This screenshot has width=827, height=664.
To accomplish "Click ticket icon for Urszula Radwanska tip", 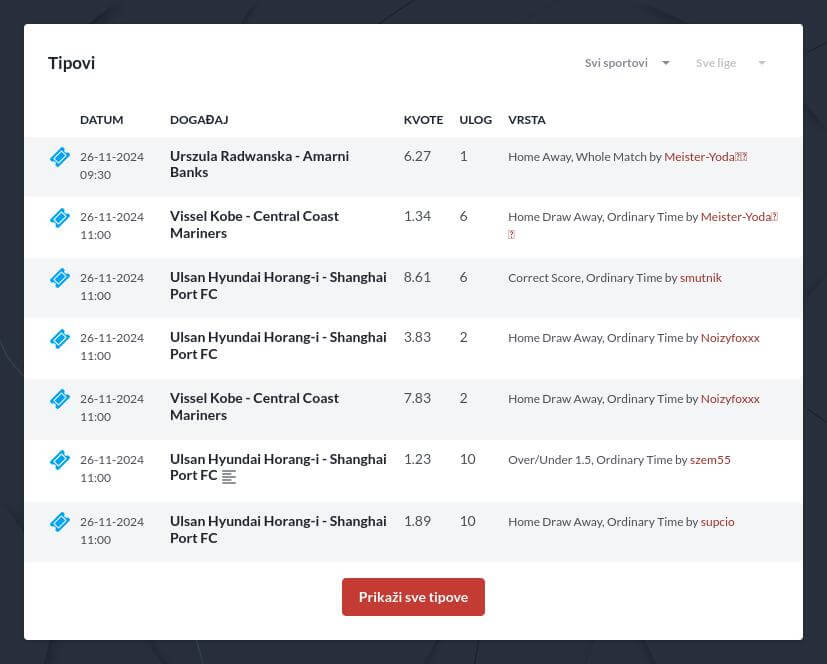I will coord(59,158).
